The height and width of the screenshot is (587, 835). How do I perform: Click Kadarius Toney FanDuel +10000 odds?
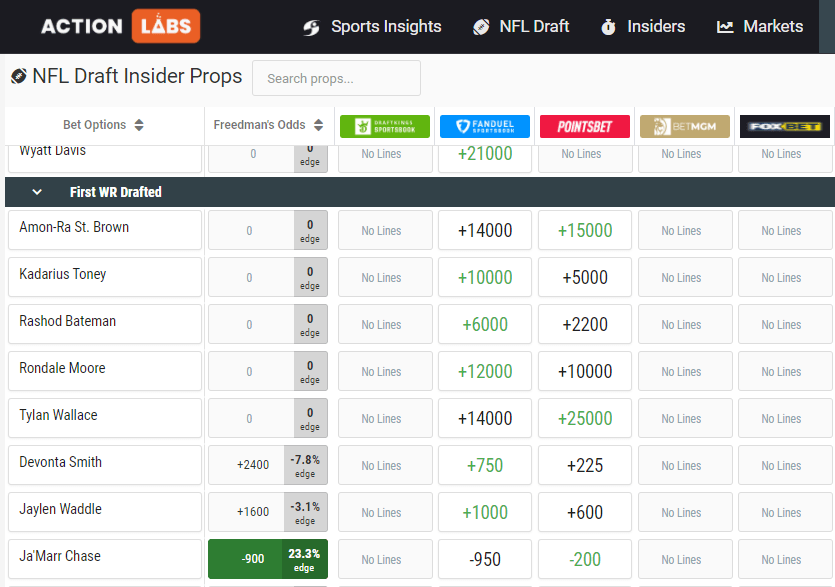[x=485, y=277]
